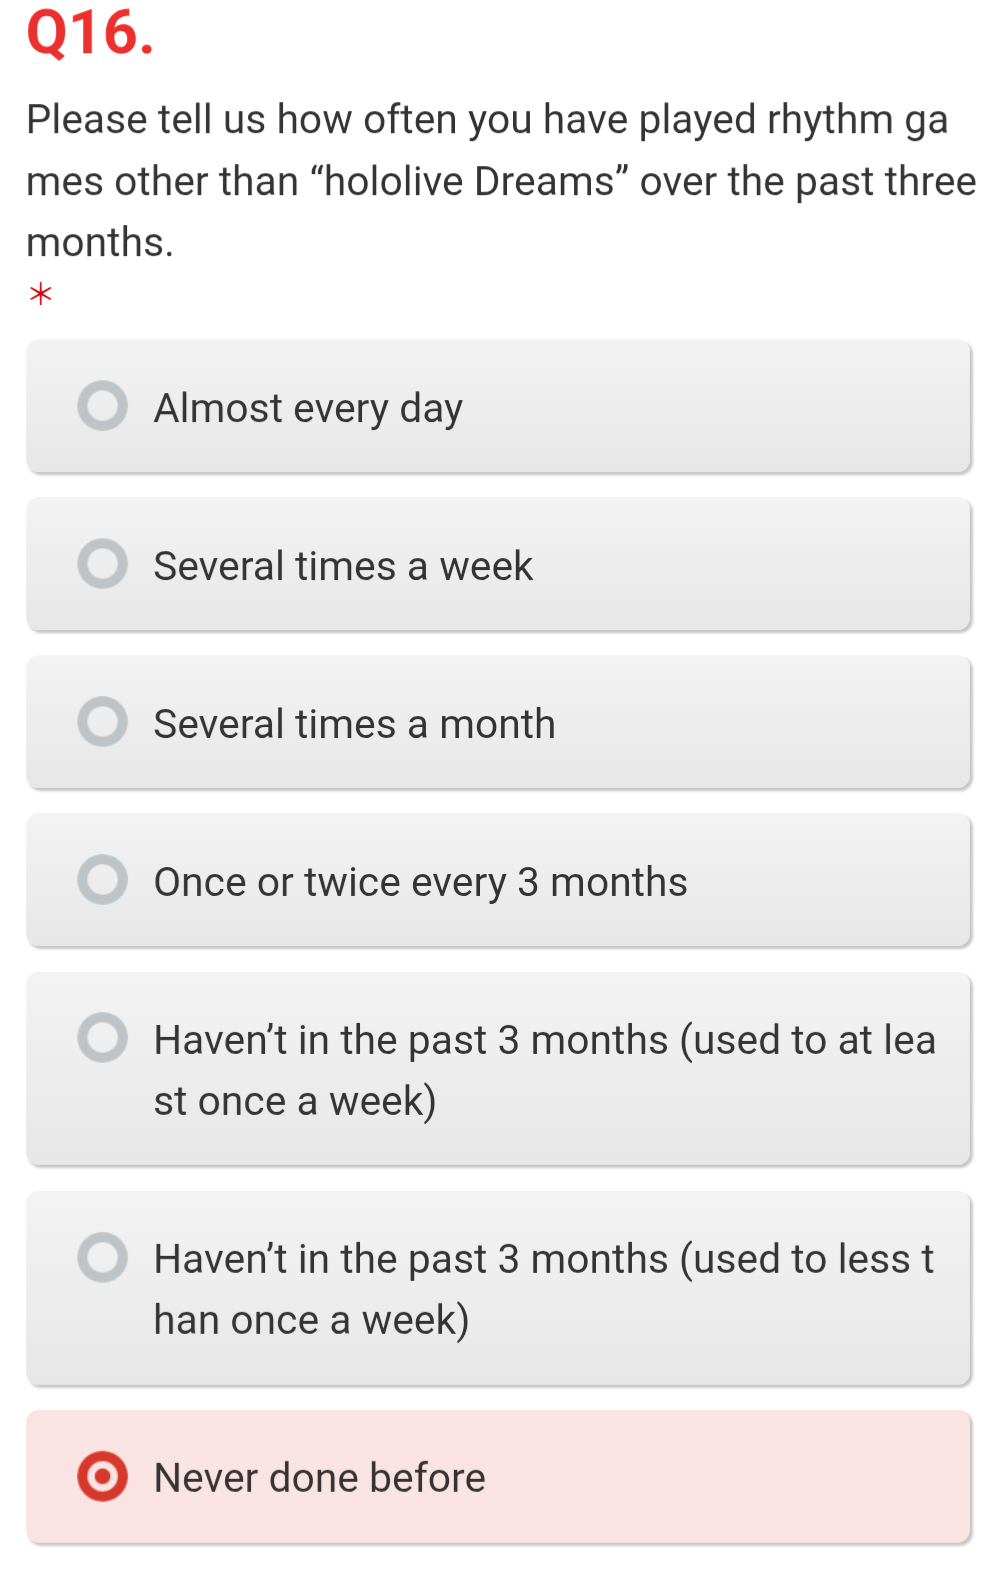
Task: Tap the 'Never done before' option text
Action: pos(319,1478)
